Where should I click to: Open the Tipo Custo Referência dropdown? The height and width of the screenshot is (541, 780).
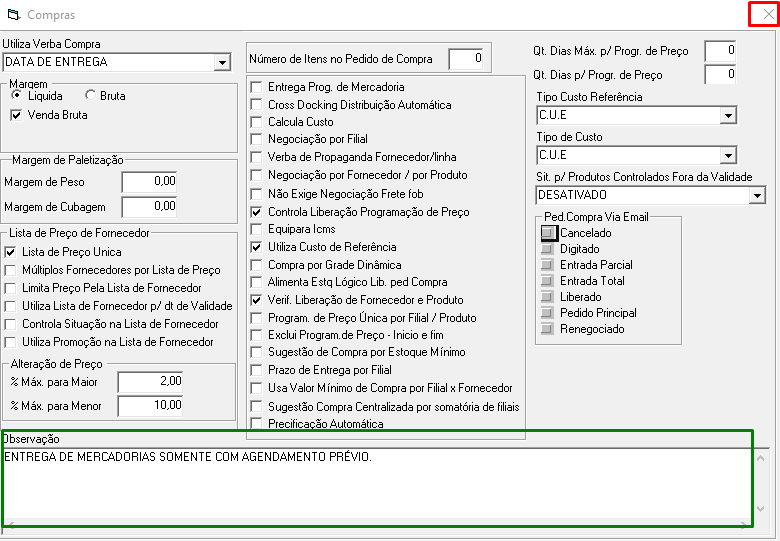(x=728, y=116)
